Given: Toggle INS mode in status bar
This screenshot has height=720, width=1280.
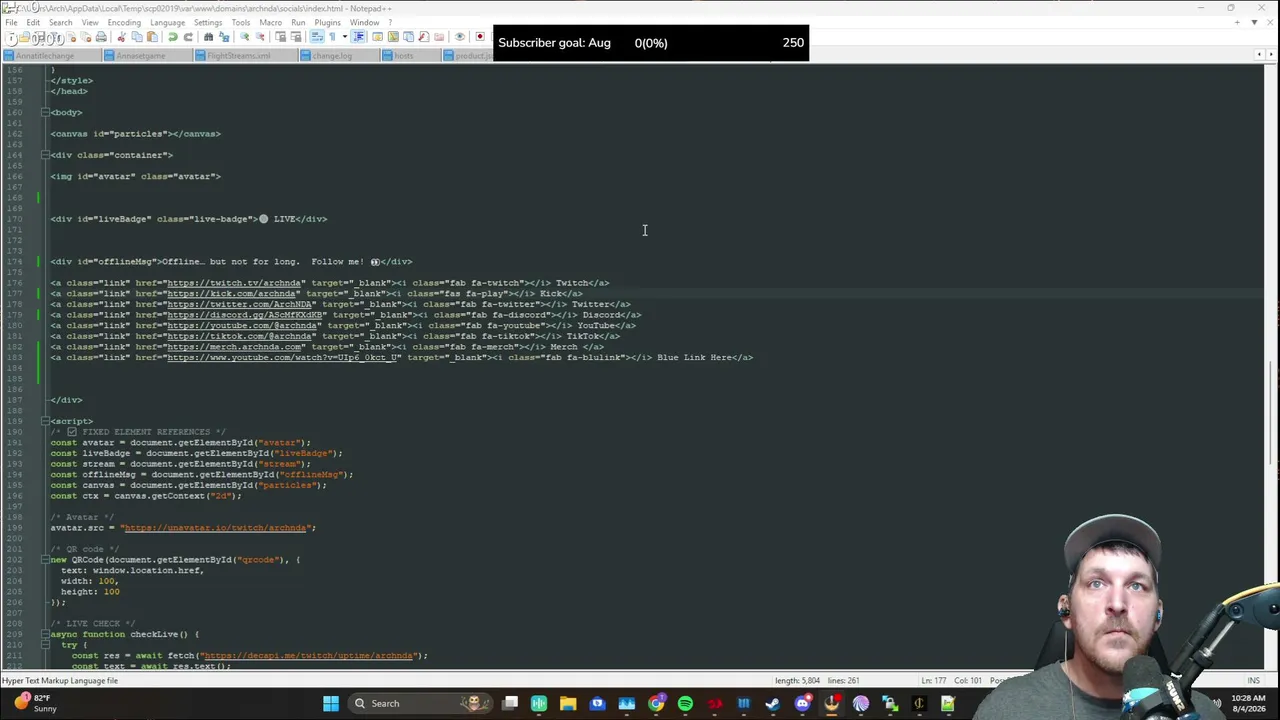Looking at the screenshot, I should point(1253,681).
